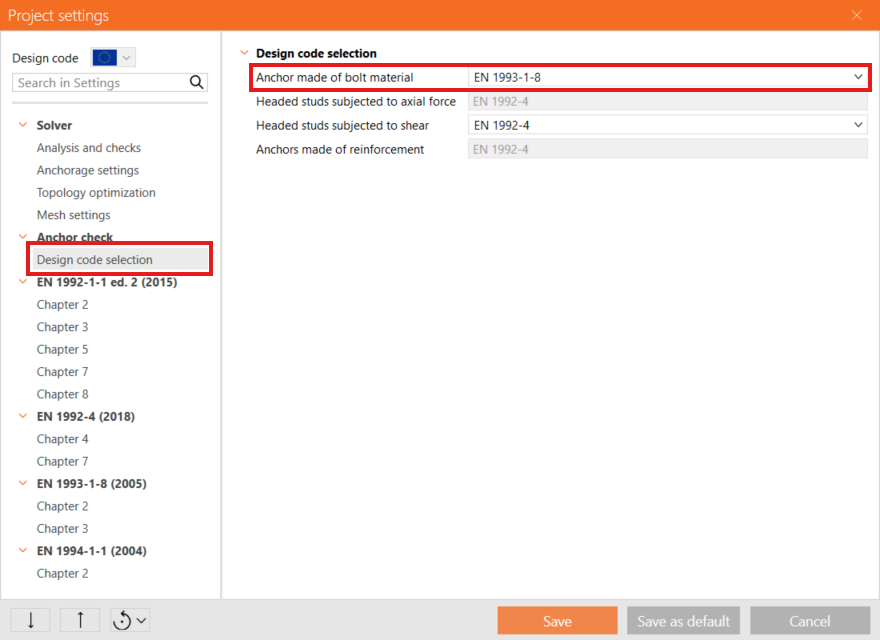Open Mesh settings
The image size is (880, 640).
(74, 215)
